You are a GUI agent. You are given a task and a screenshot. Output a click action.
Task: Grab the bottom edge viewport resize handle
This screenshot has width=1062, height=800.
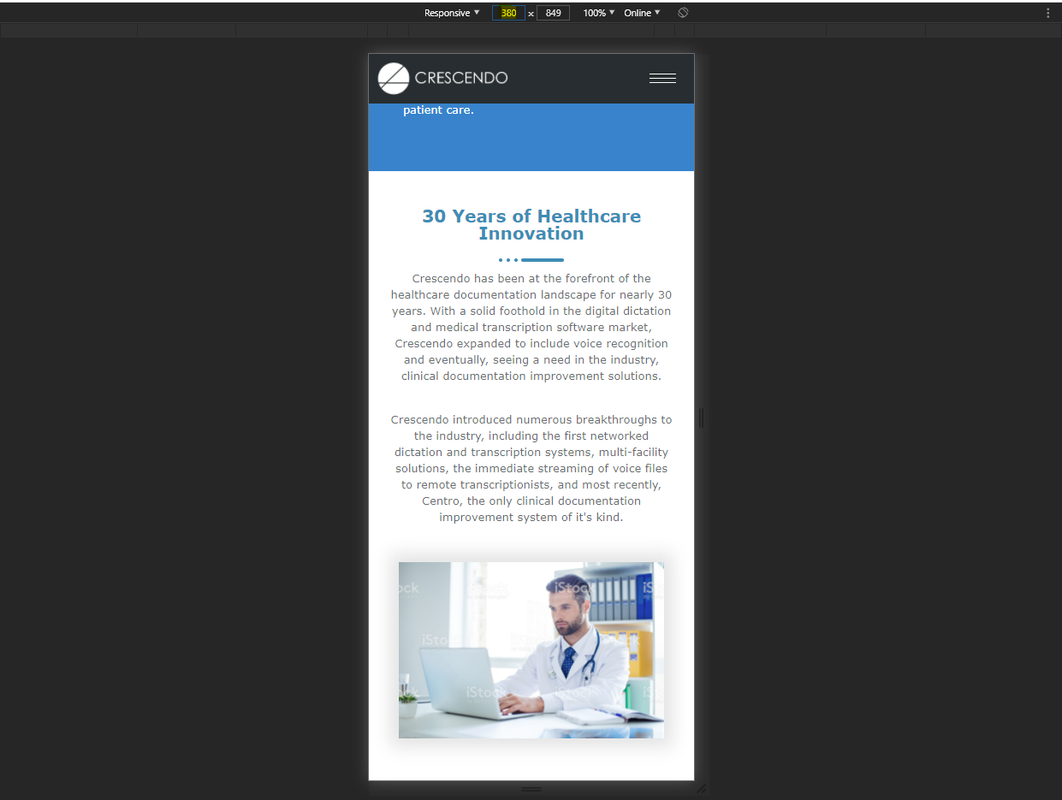tap(531, 789)
